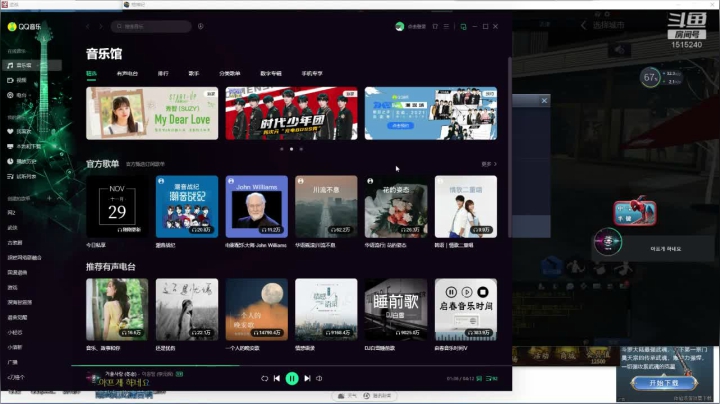Toggle the loop playback mode icon
This screenshot has height=404, width=720.
[264, 378]
